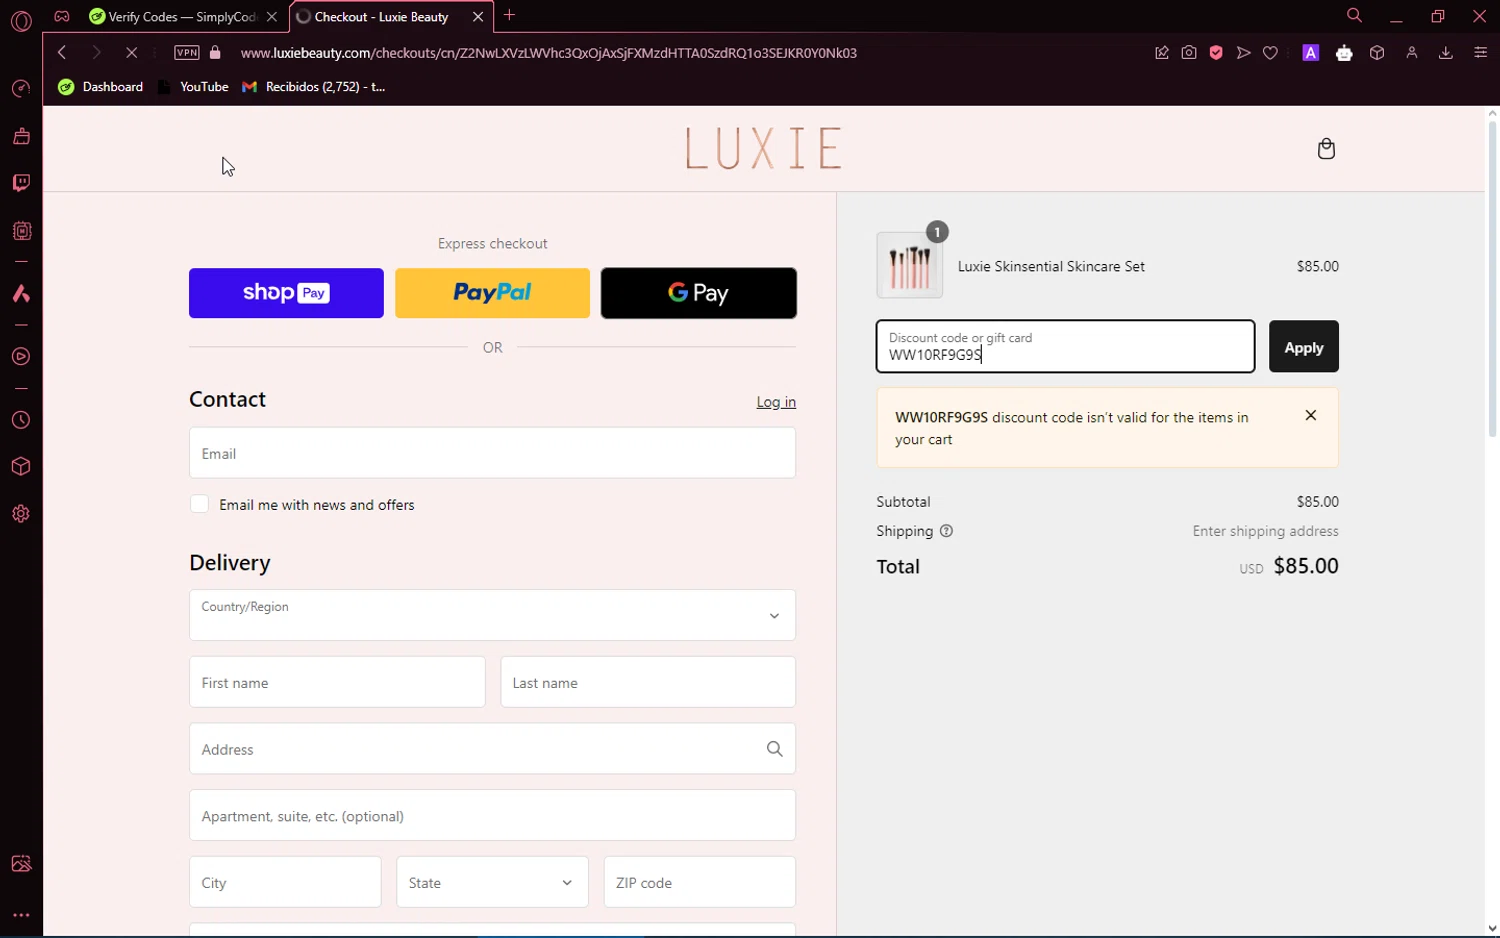Click the Luxie Skinsential Skincare Set thumbnail
The width and height of the screenshot is (1500, 938).
click(910, 266)
